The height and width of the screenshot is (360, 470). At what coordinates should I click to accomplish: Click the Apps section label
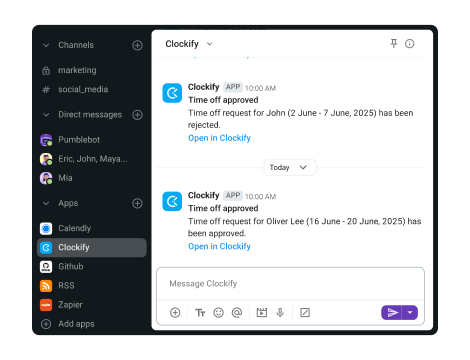coord(68,203)
